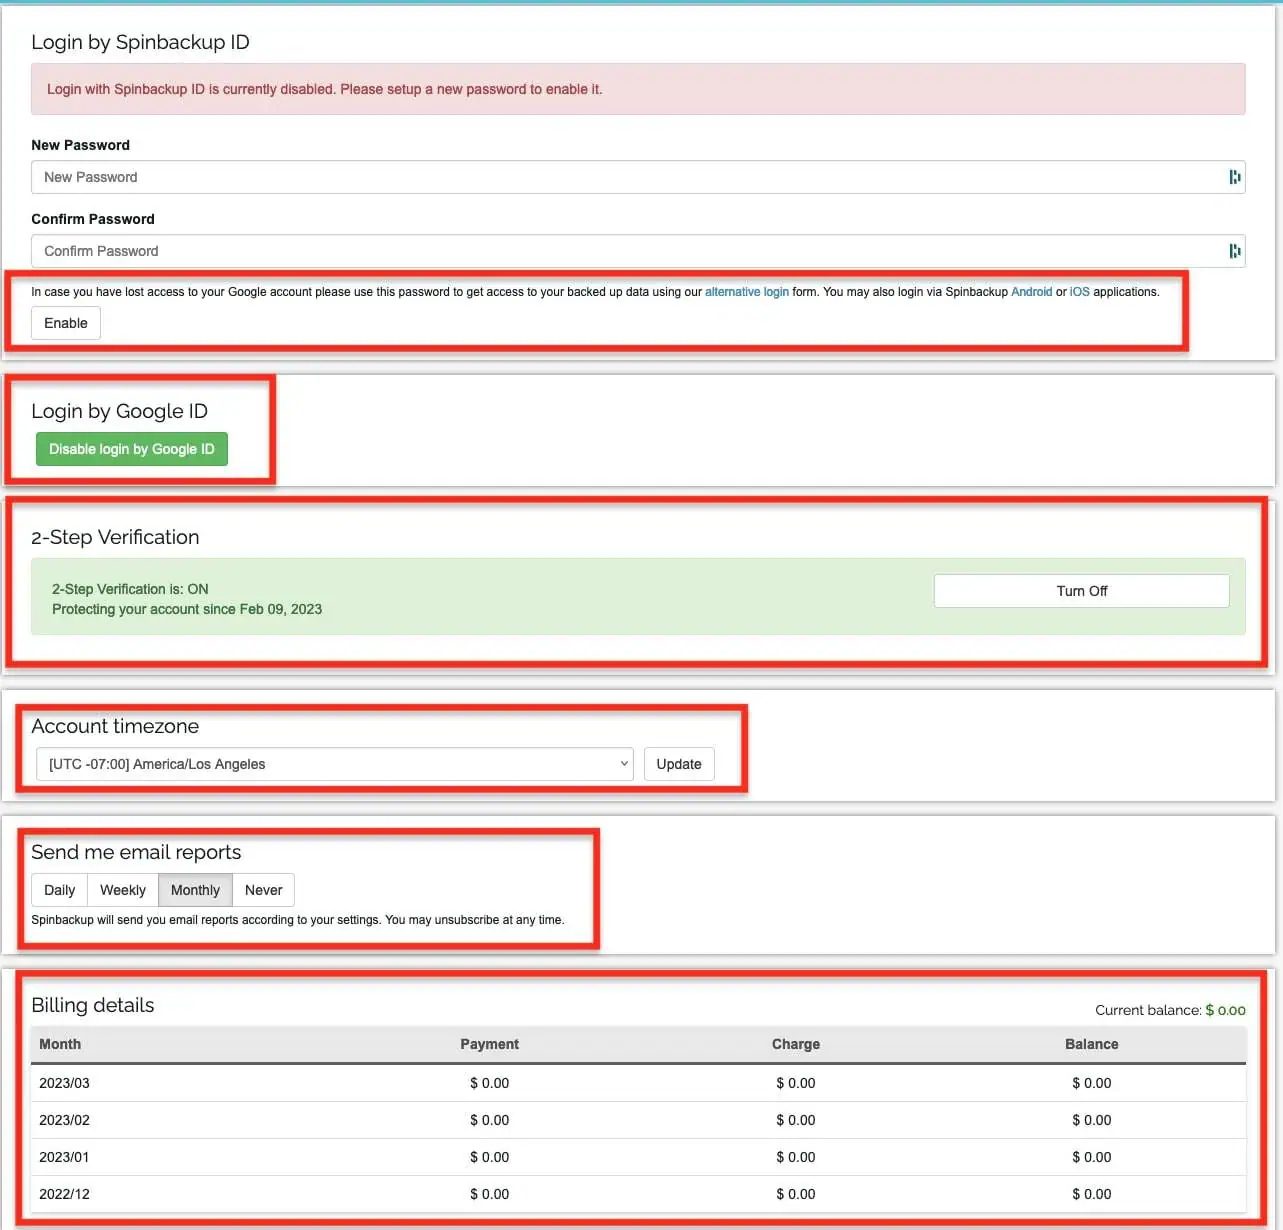This screenshot has height=1230, width=1283.
Task: Click the Payment column header
Action: point(489,1044)
